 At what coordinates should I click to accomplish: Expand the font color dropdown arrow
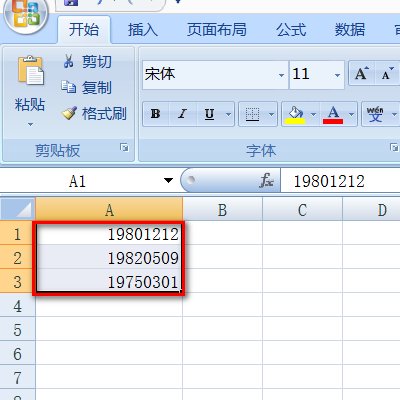point(351,114)
